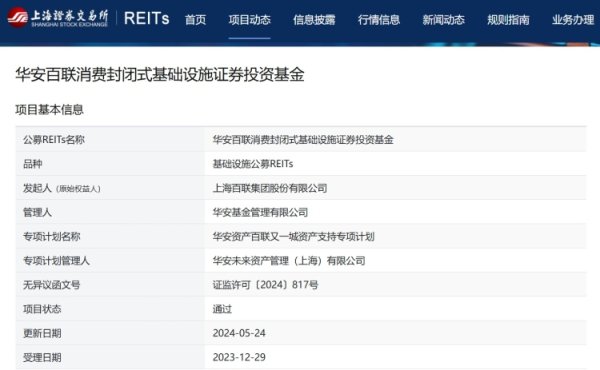This screenshot has height=370, width=600.
Task: Click the 无异议函文号 label
Action: point(52,285)
